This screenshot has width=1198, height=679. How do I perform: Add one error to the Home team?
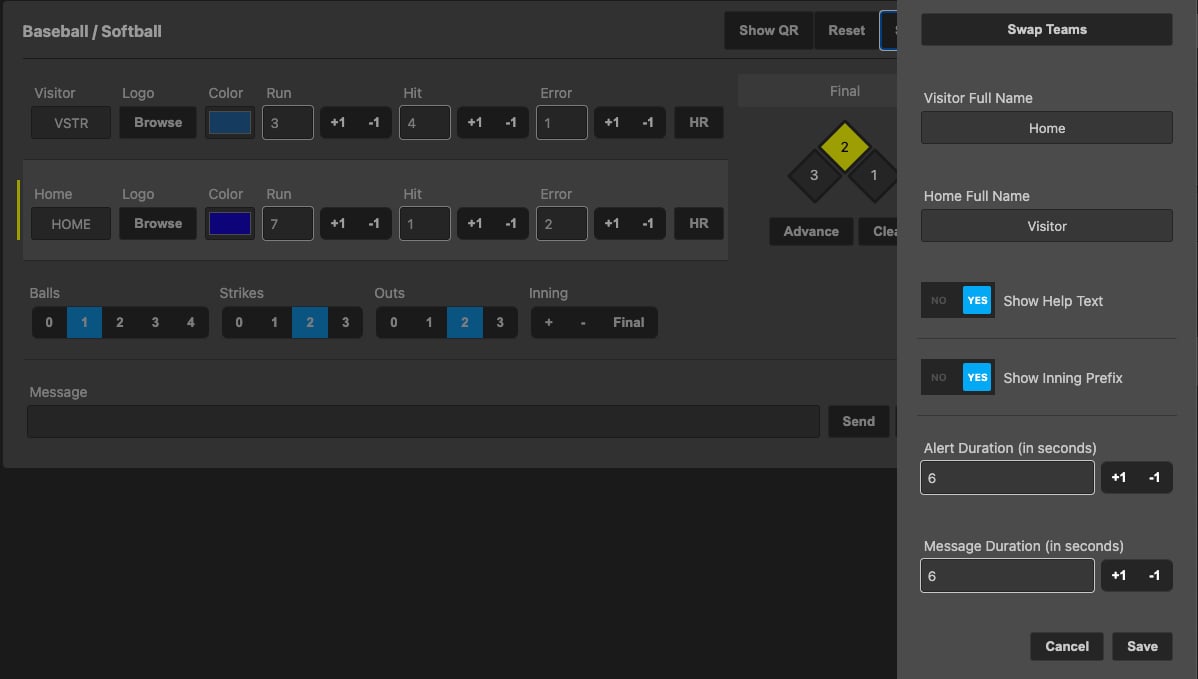[612, 224]
